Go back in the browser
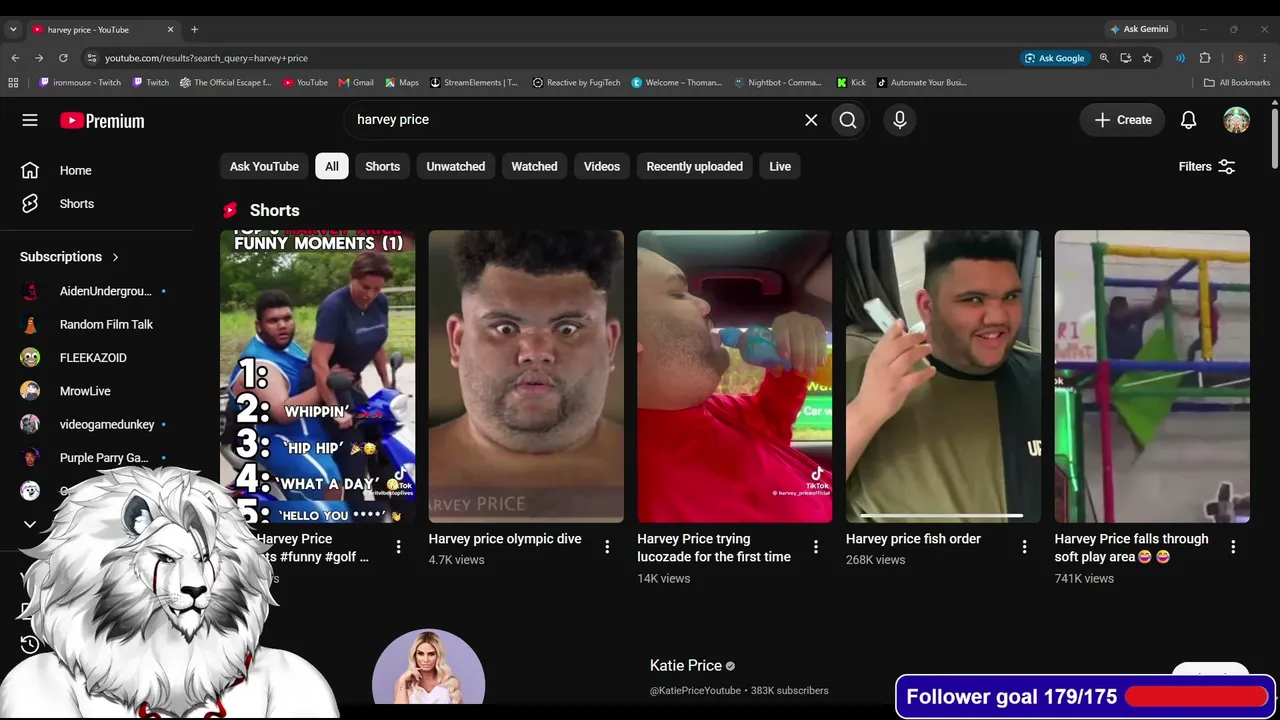This screenshot has height=720, width=1280. pyautogui.click(x=15, y=58)
